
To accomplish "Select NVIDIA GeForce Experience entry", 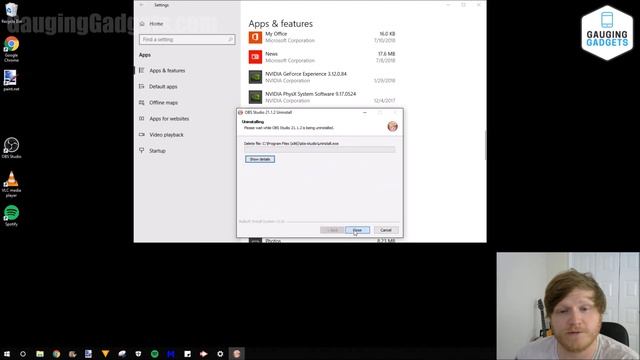I will [x=322, y=77].
